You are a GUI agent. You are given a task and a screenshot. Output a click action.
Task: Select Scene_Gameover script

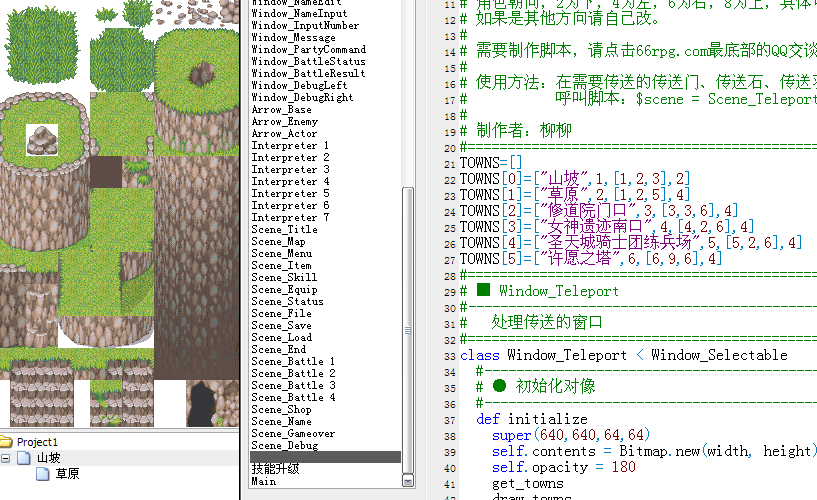pyautogui.click(x=293, y=433)
